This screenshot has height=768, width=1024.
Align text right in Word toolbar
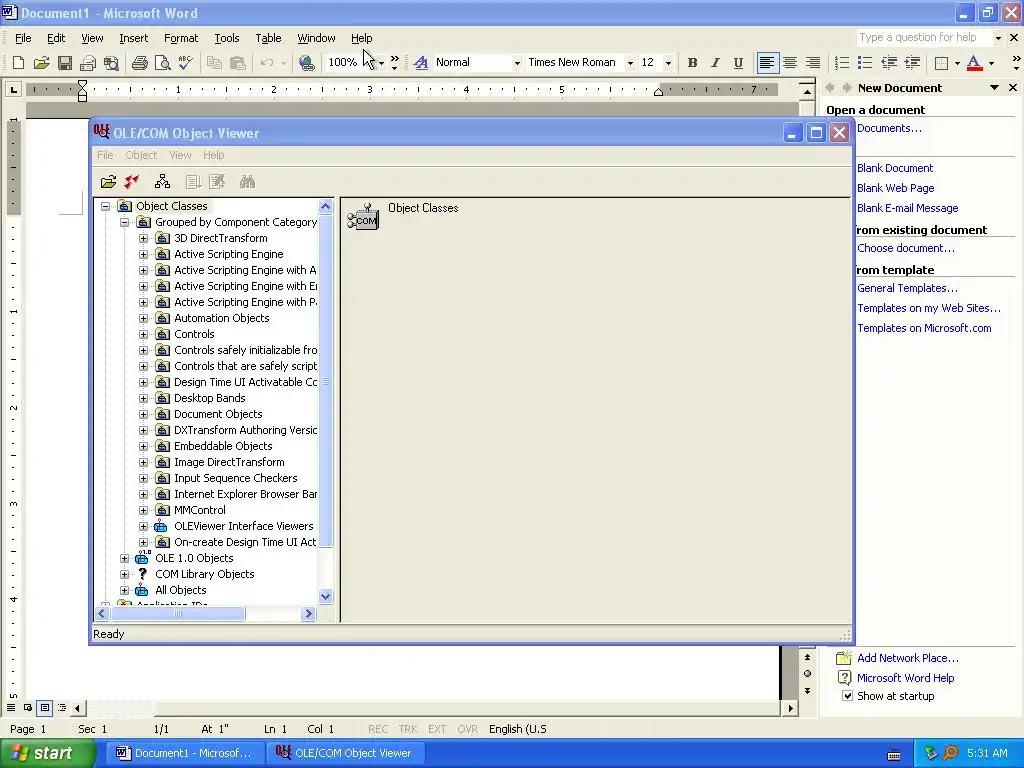click(x=813, y=63)
